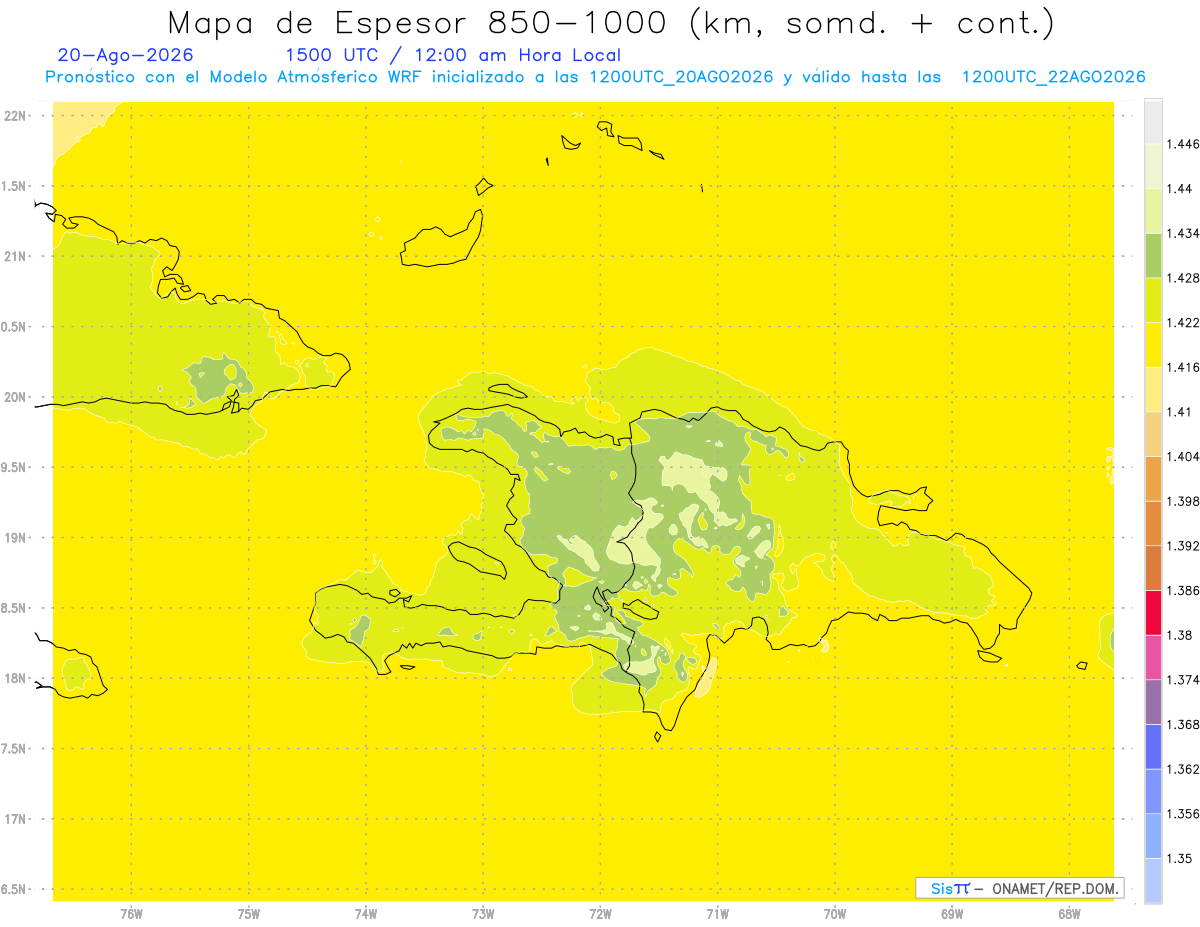The image size is (1200, 927).
Task: Click the latitude axis label '17N'
Action: click(15, 819)
